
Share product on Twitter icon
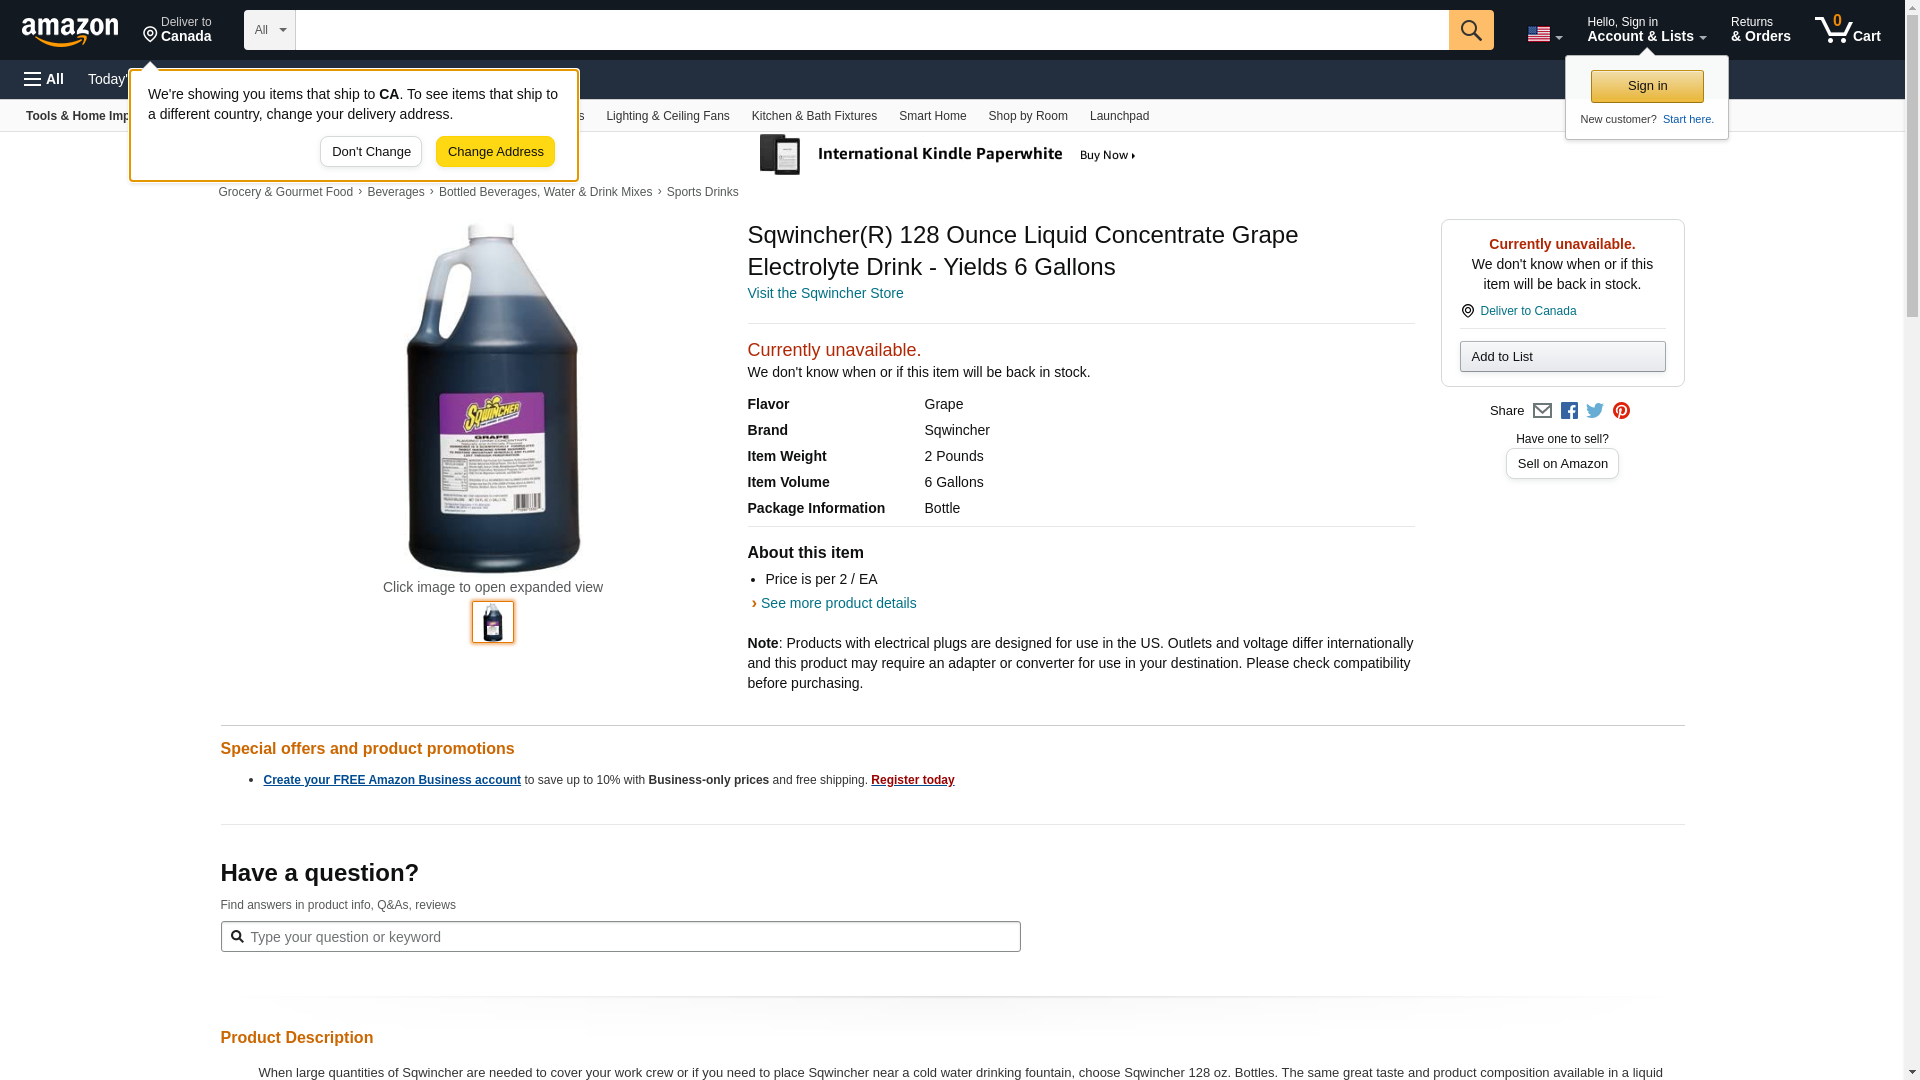coord(1595,411)
